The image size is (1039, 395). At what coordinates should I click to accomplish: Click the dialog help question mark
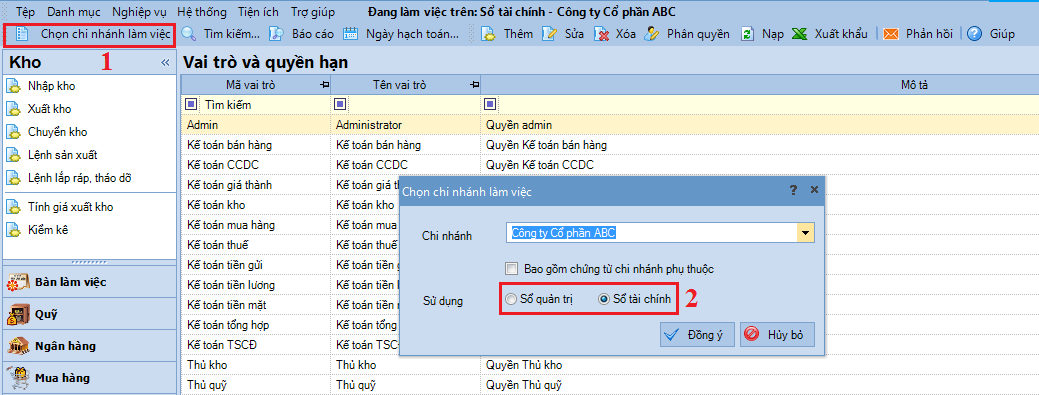pos(793,190)
